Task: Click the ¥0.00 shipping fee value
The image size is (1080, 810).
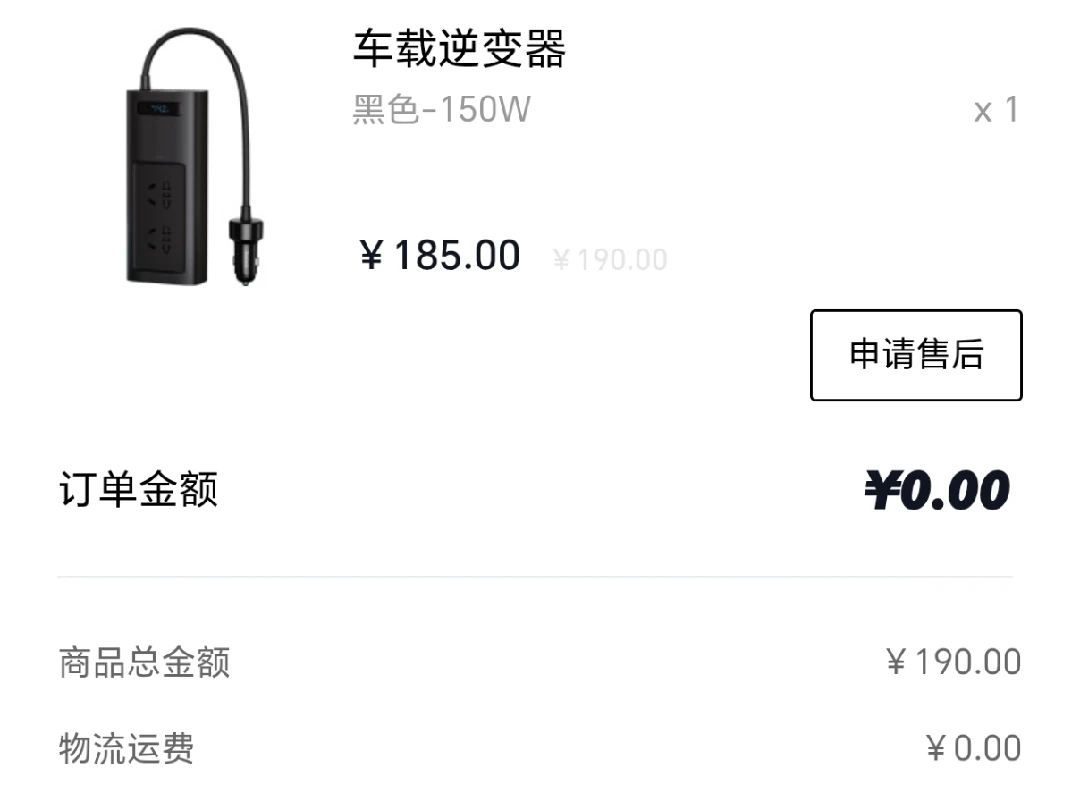Action: [973, 748]
